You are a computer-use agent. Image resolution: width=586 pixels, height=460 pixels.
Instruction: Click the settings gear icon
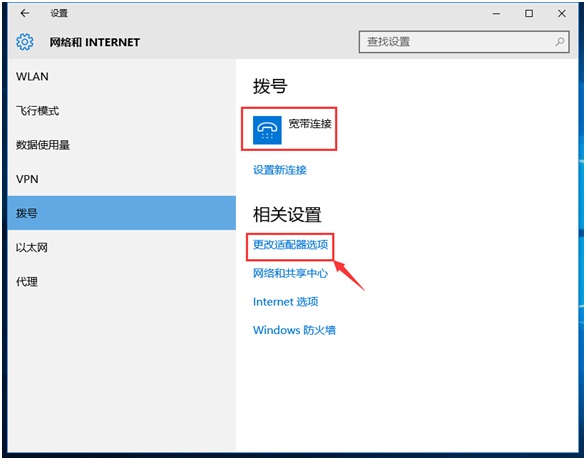25,42
